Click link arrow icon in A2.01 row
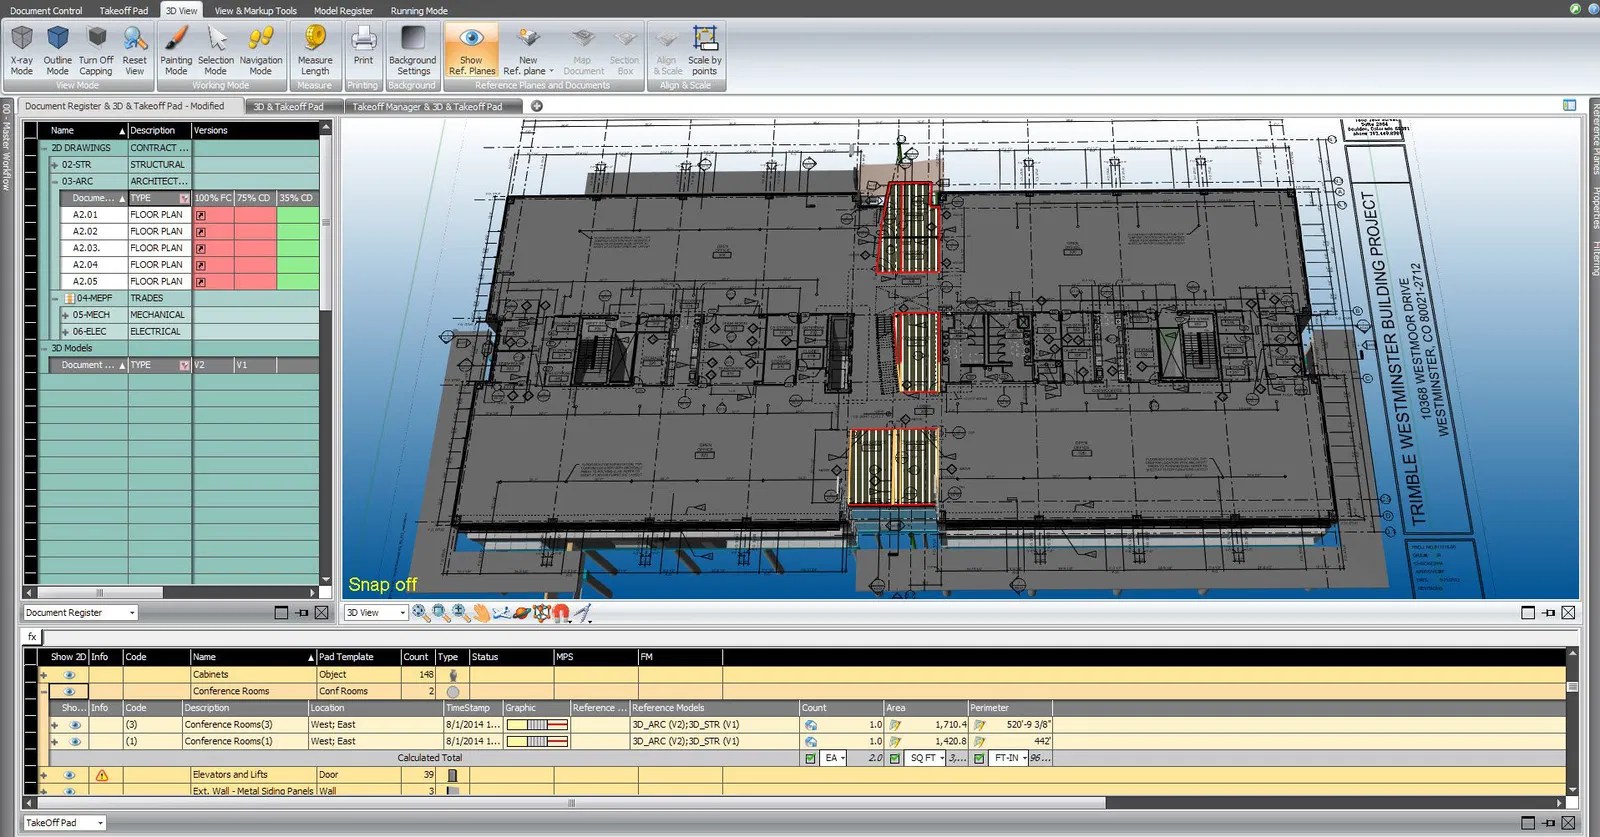The height and width of the screenshot is (837, 1600). pos(201,215)
